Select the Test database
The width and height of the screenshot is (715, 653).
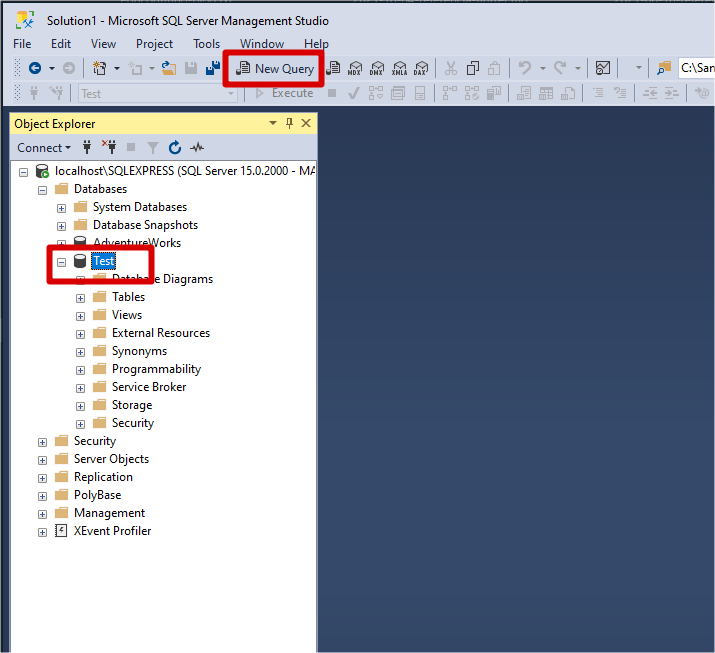pyautogui.click(x=104, y=261)
